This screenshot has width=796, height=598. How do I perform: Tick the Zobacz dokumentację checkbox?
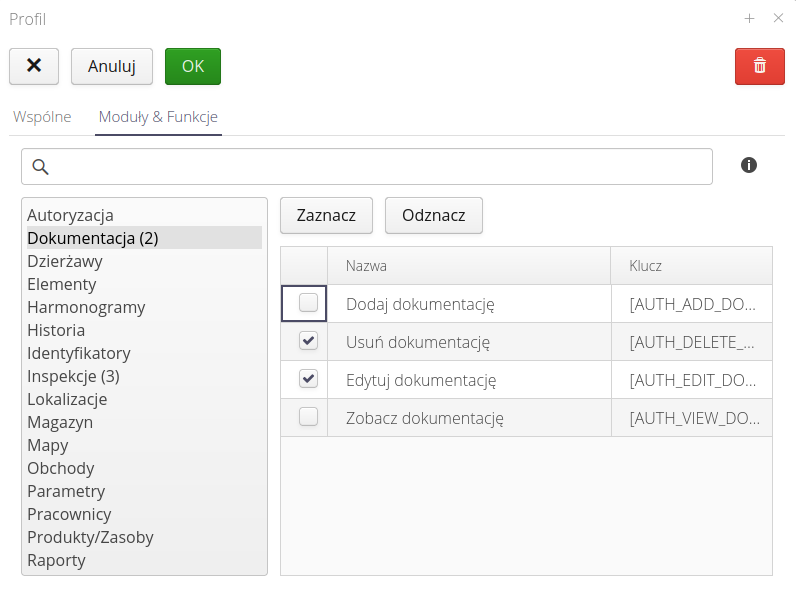pos(308,417)
